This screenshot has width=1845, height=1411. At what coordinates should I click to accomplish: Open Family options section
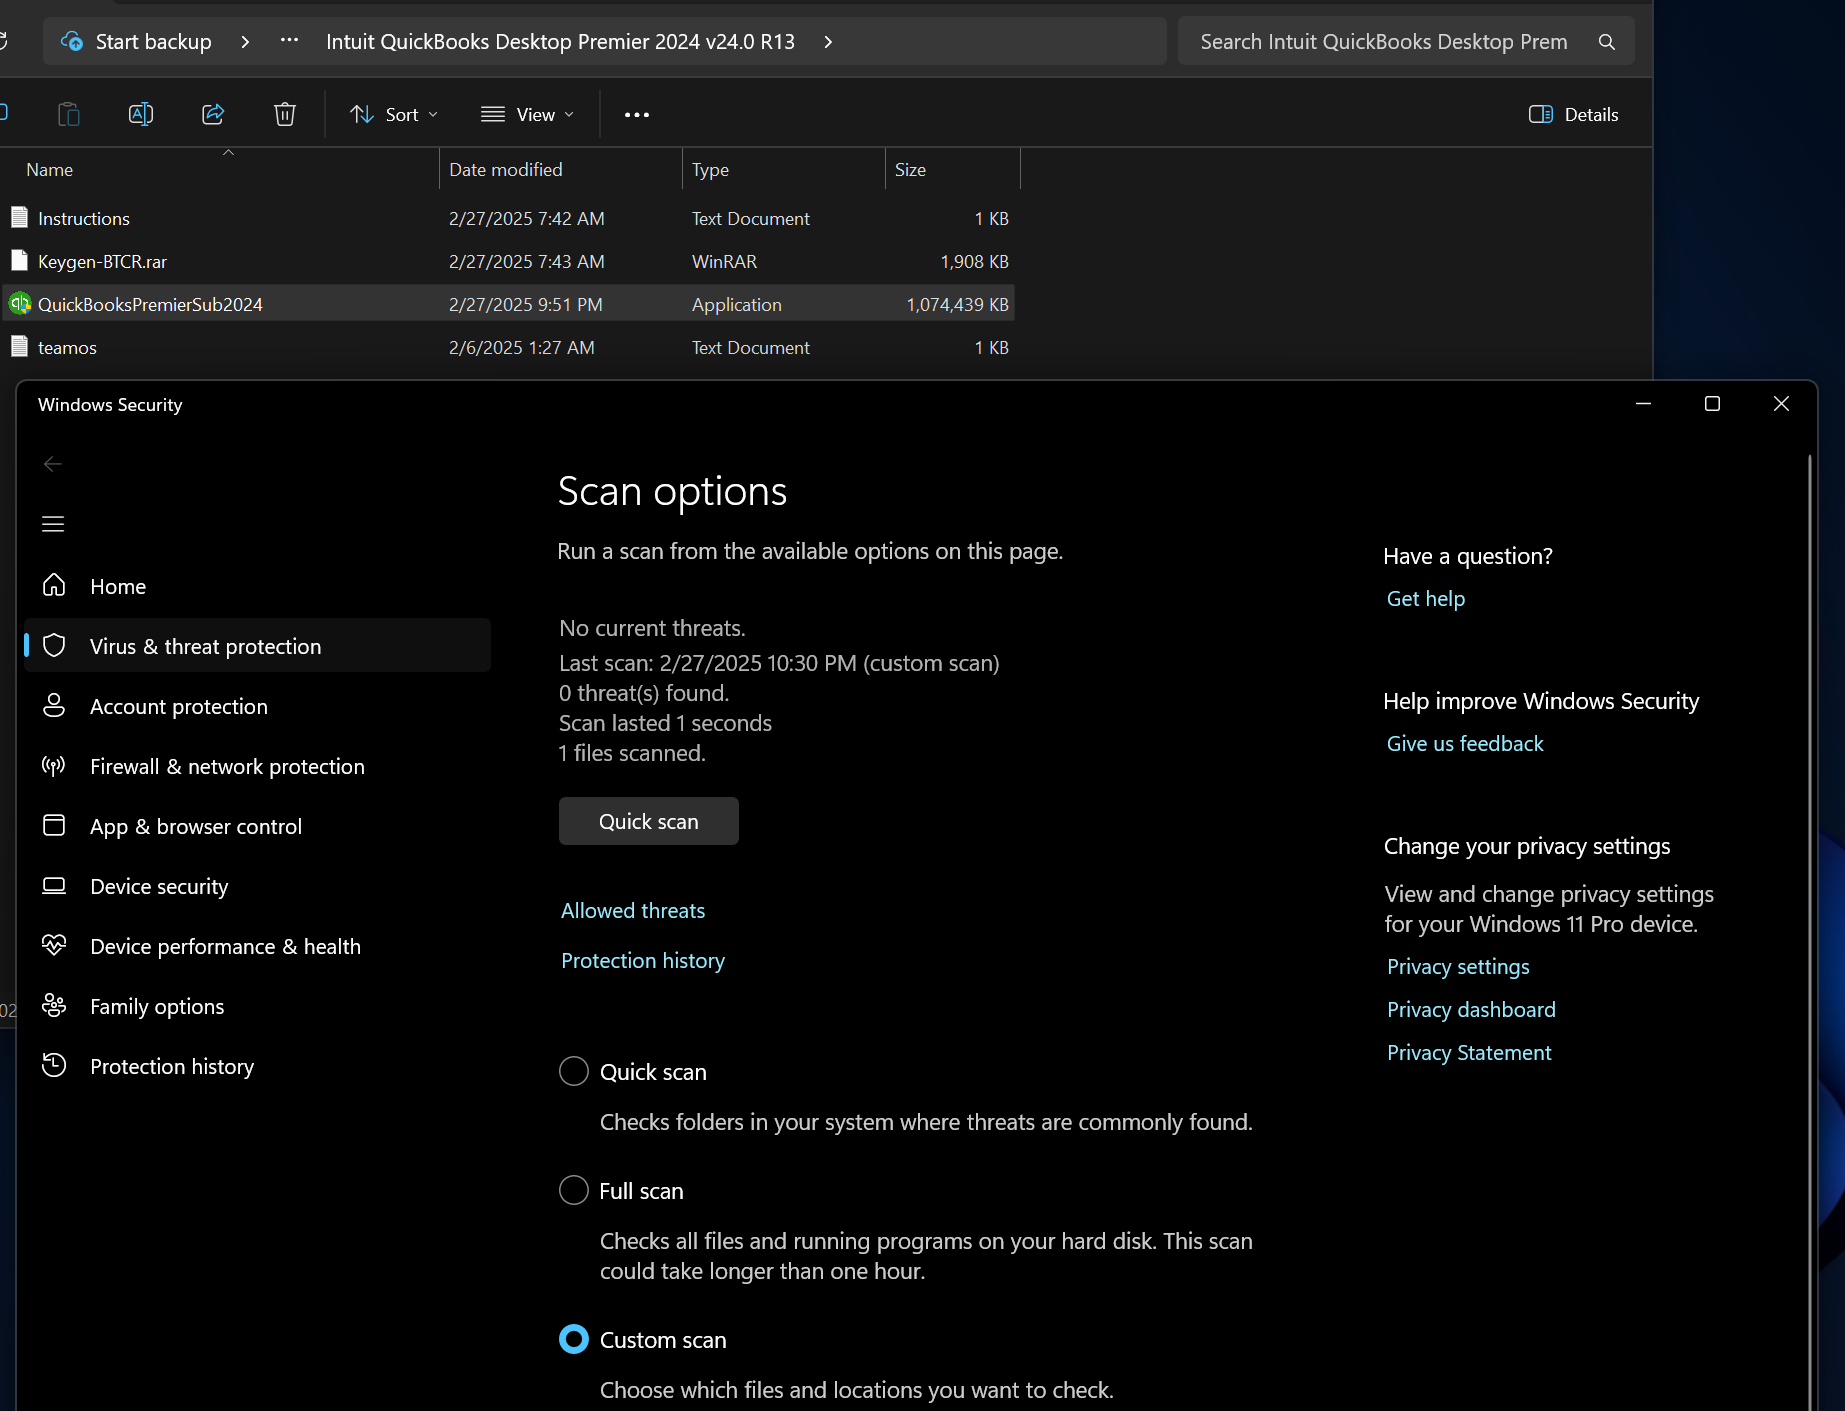258,1006
